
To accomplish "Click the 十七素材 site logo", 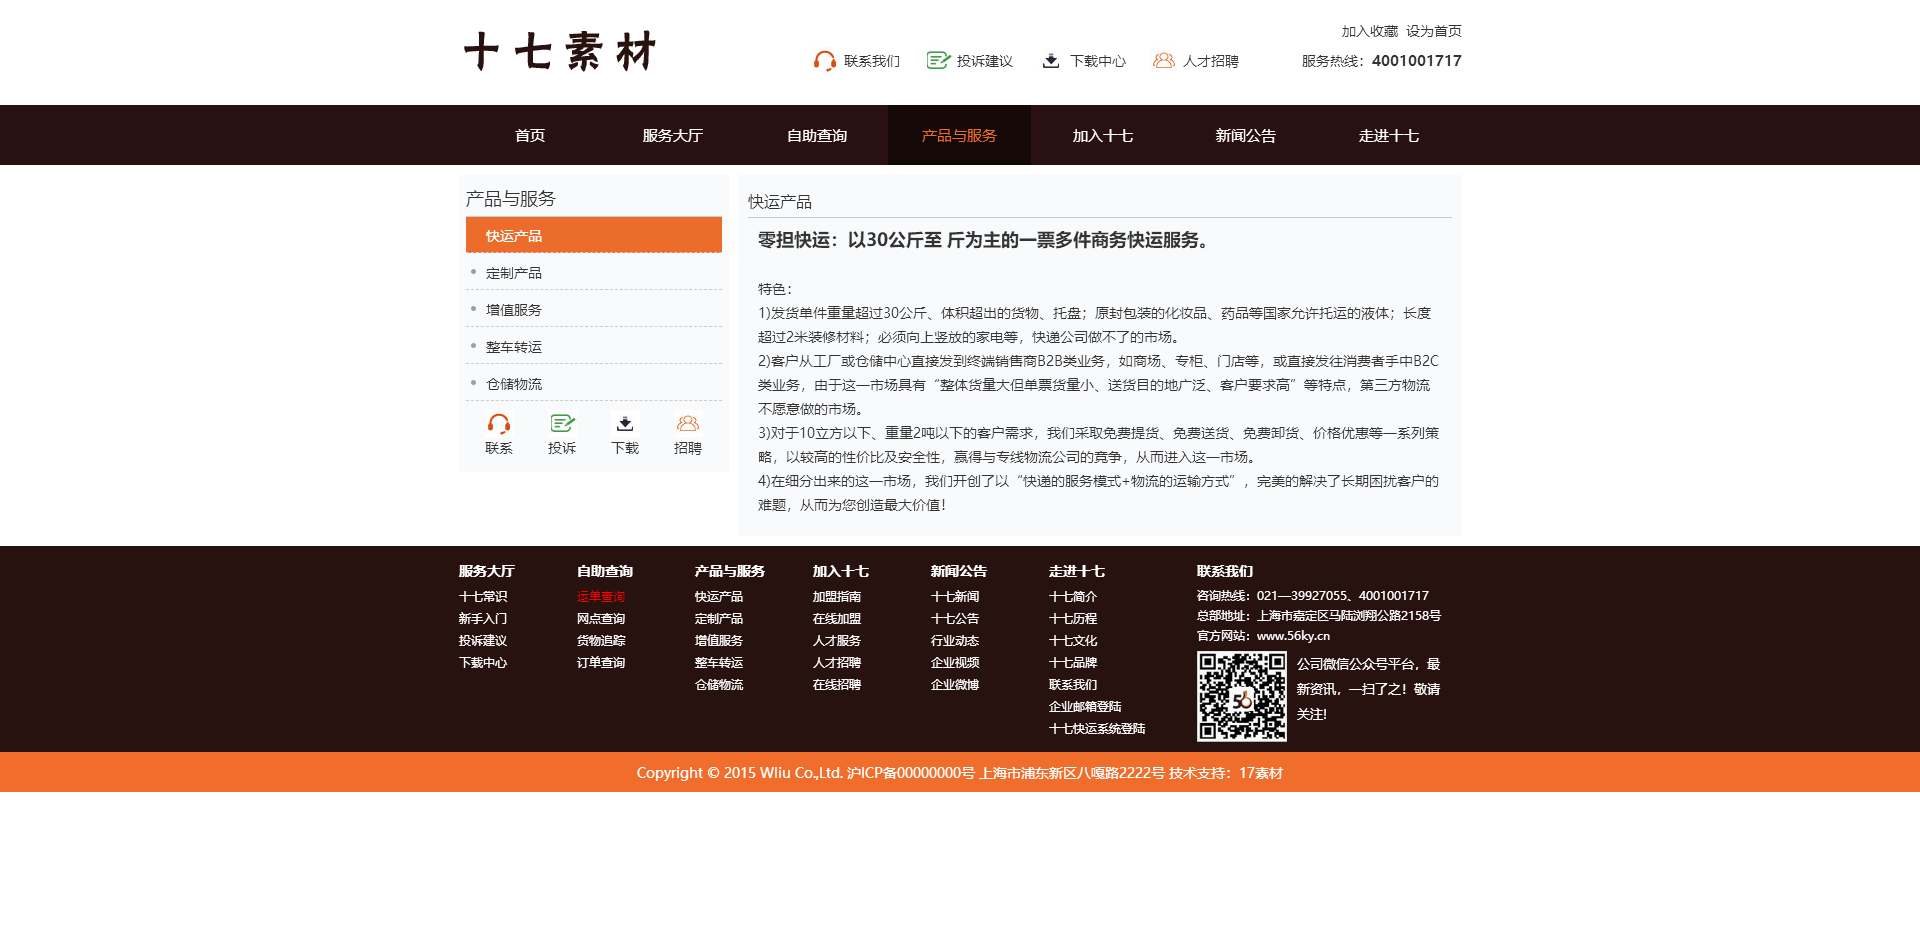I will 560,52.
